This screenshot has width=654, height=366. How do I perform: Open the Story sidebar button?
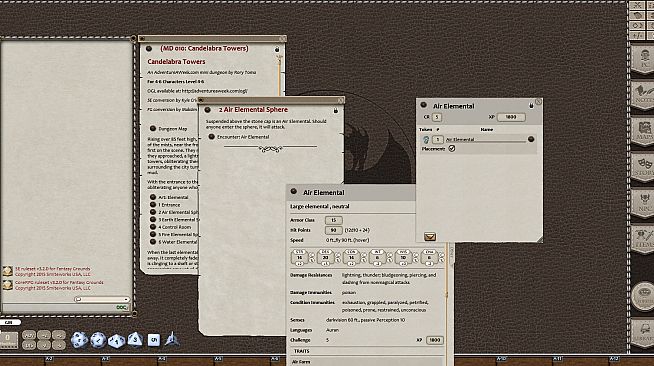point(644,168)
